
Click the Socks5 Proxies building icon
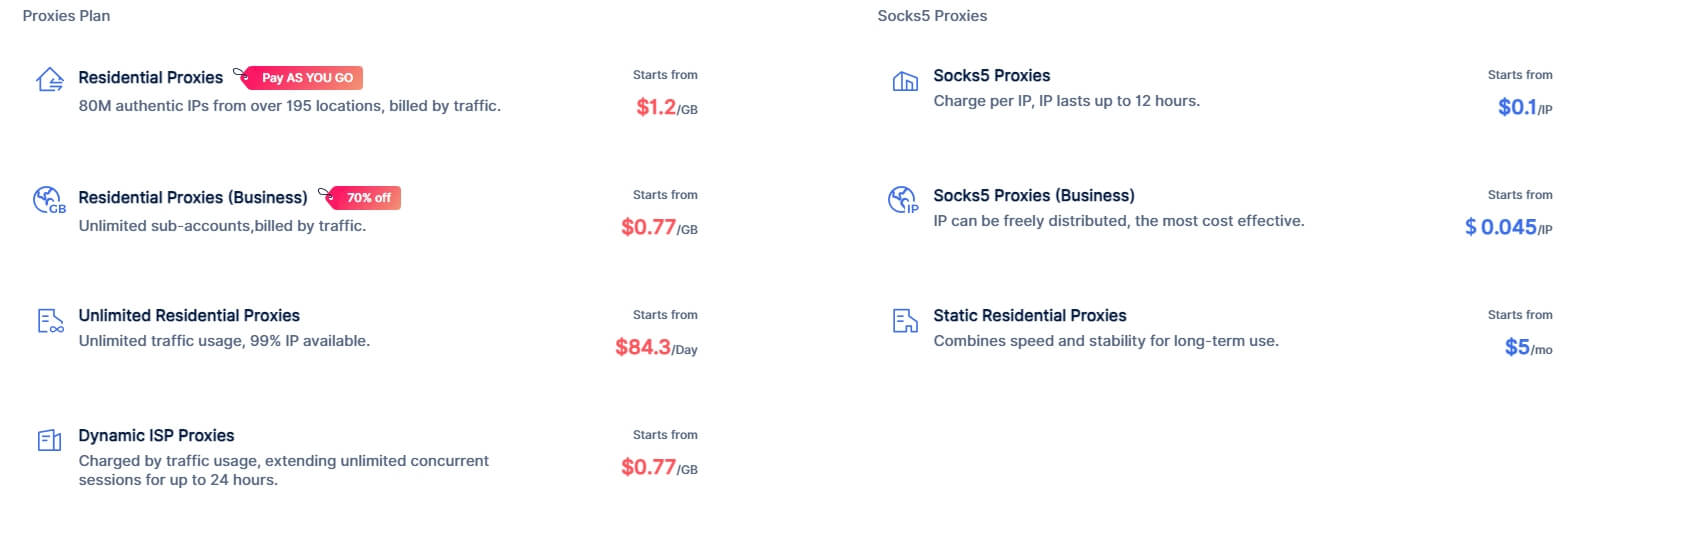[904, 81]
